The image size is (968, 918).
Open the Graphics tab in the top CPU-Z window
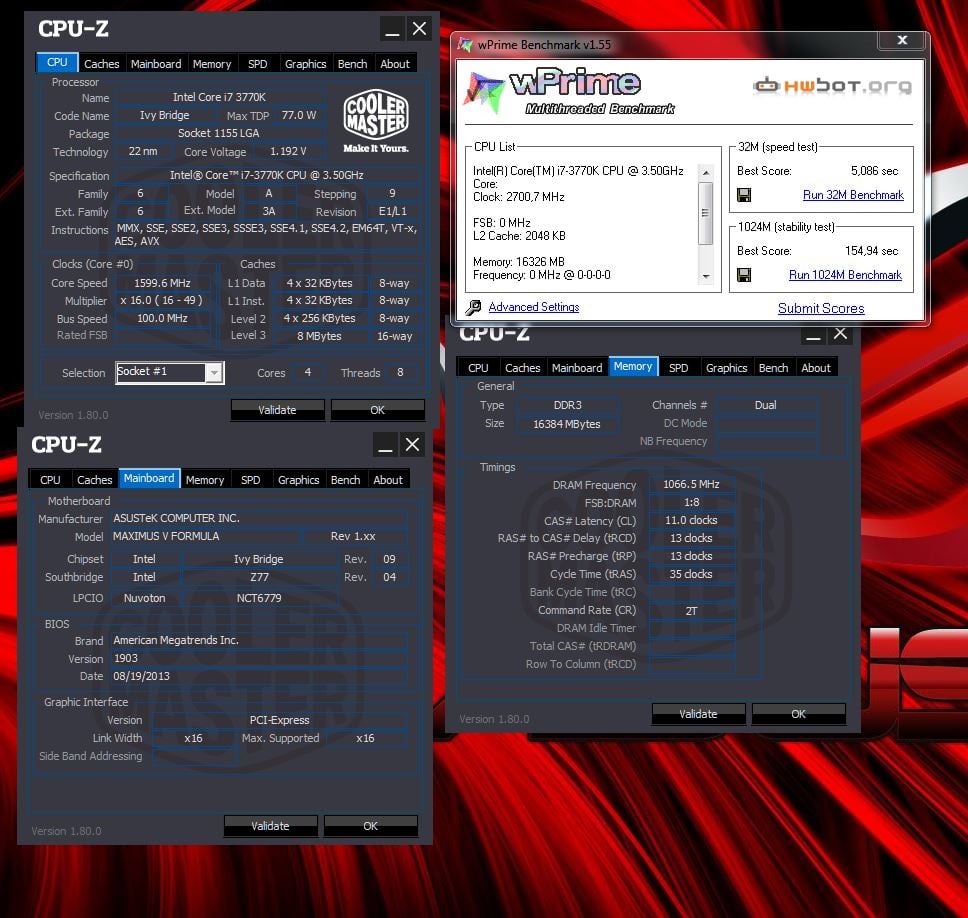point(306,64)
